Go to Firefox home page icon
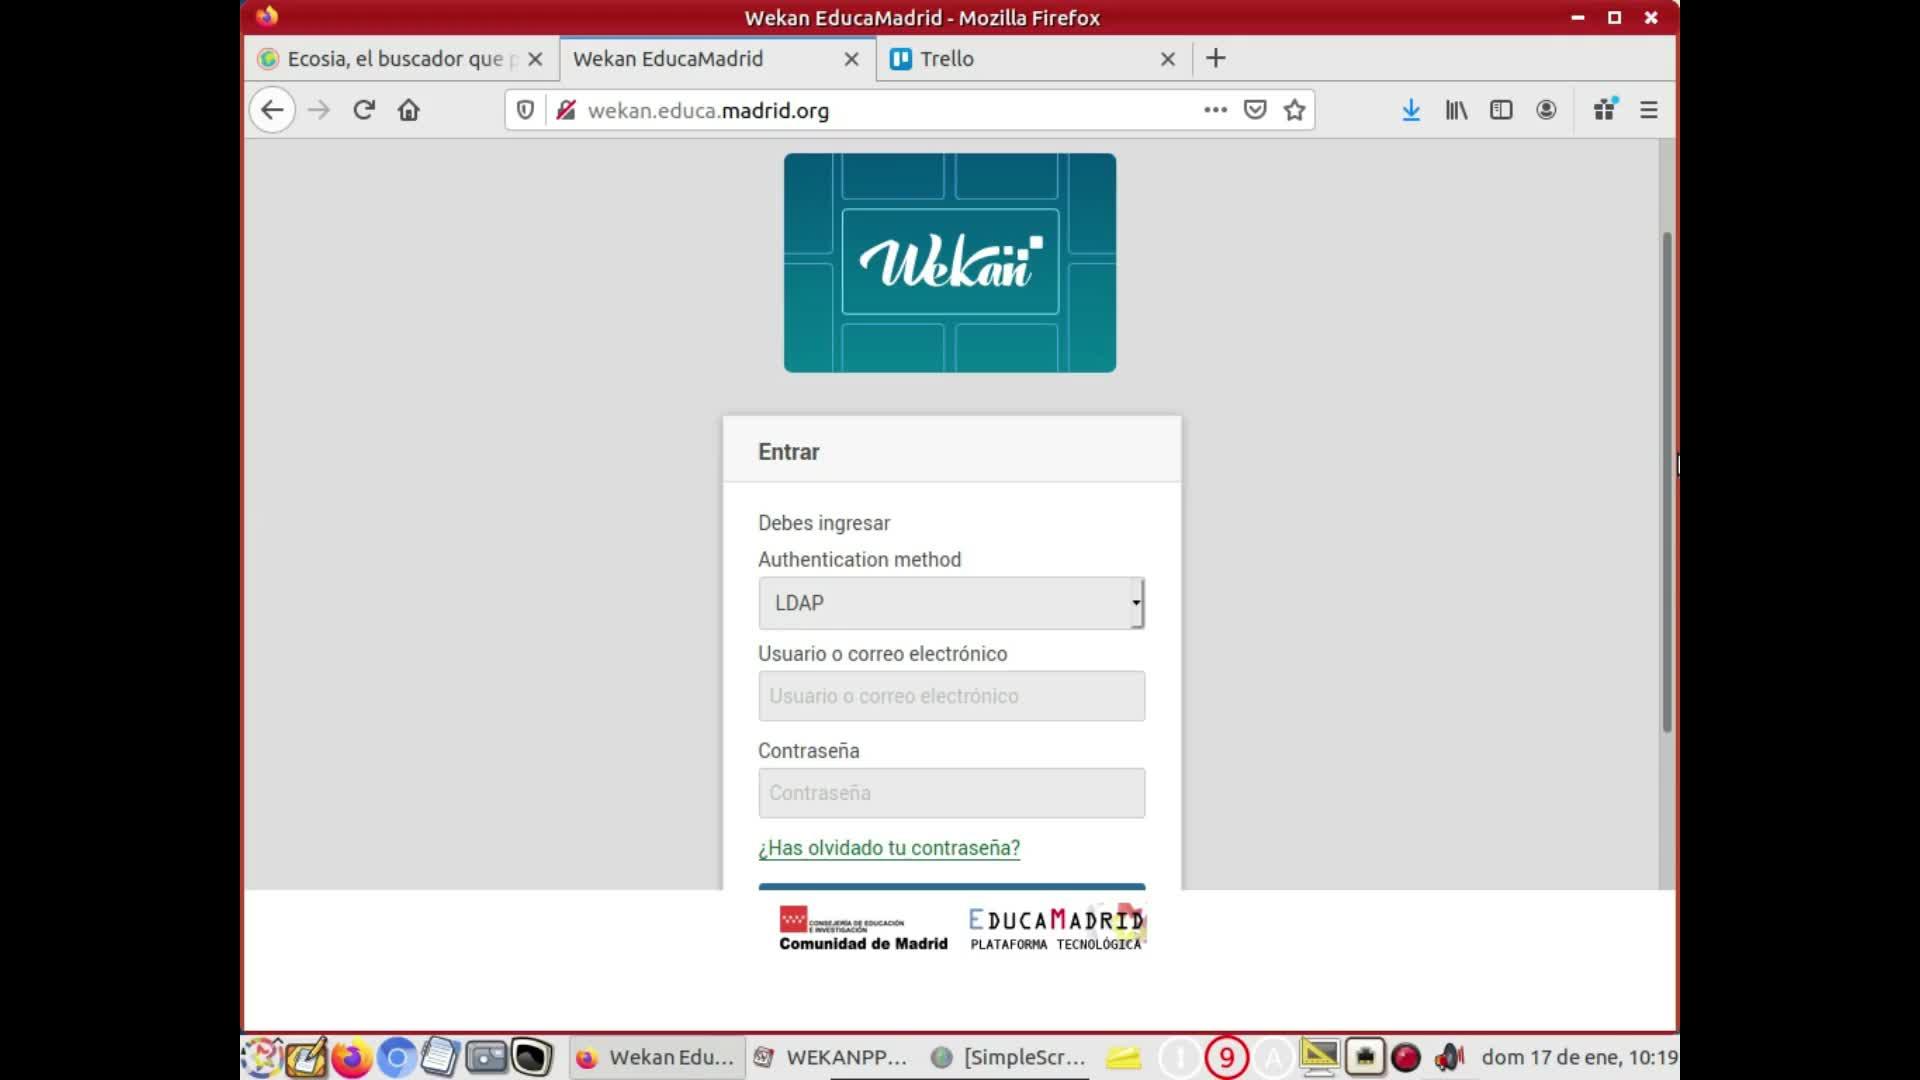Screen dimensions: 1920x1080 click(408, 110)
